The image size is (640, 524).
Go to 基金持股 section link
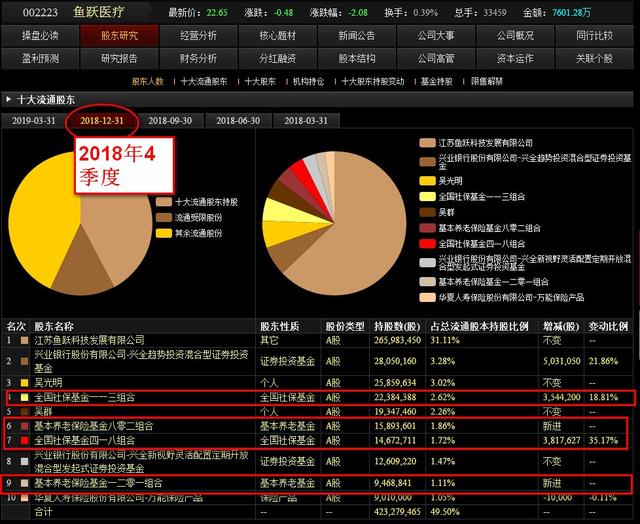[x=436, y=81]
